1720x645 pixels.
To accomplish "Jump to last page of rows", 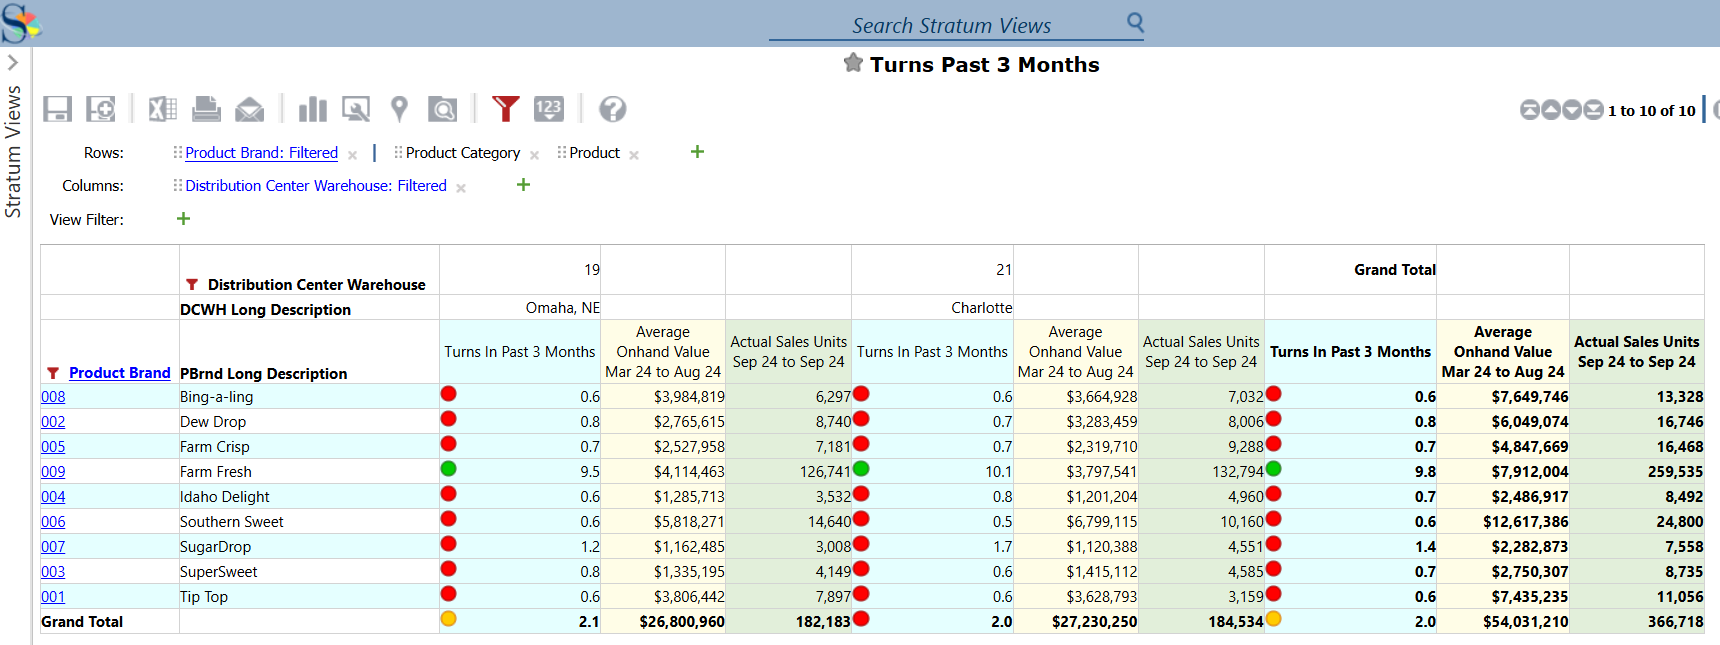I will (x=1593, y=110).
